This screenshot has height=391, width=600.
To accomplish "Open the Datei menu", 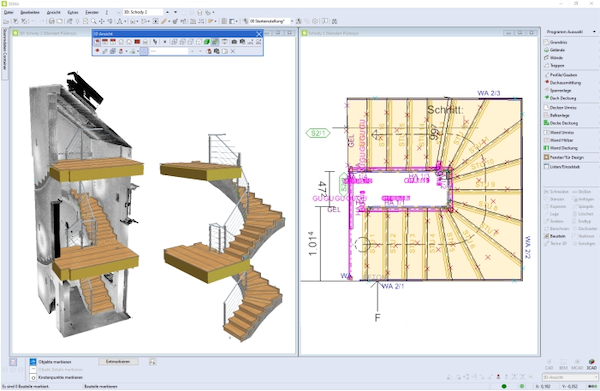I will pyautogui.click(x=8, y=12).
